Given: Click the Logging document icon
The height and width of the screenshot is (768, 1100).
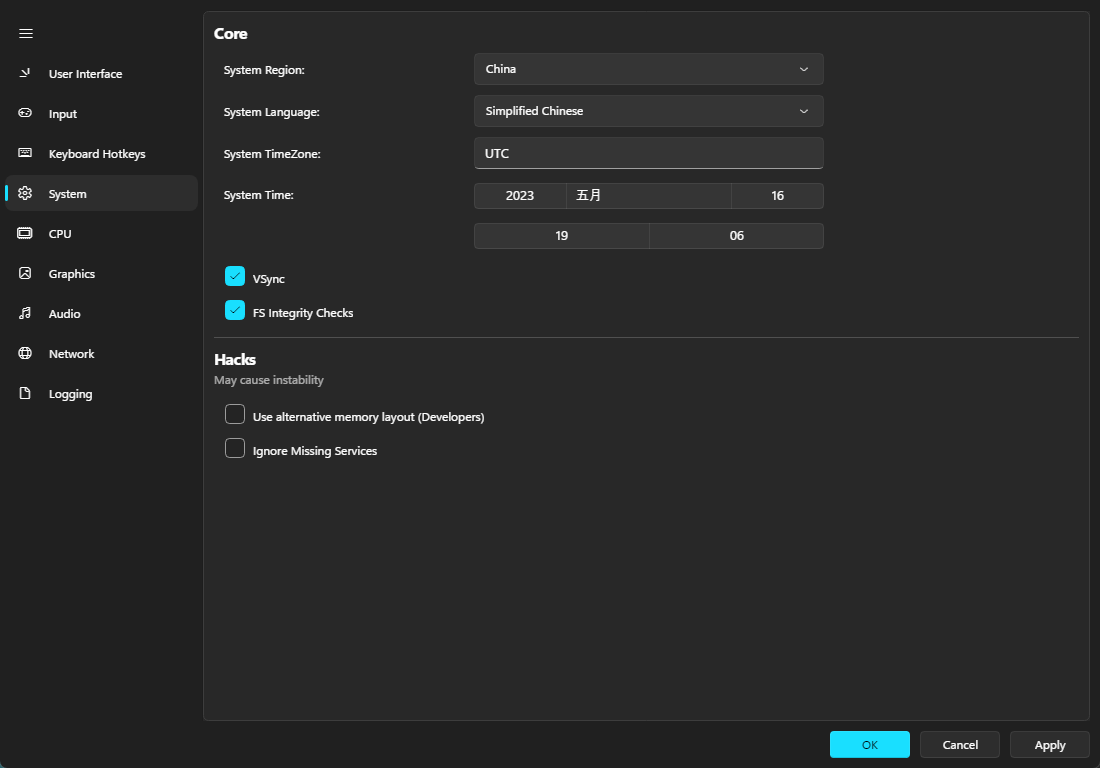Looking at the screenshot, I should [25, 393].
